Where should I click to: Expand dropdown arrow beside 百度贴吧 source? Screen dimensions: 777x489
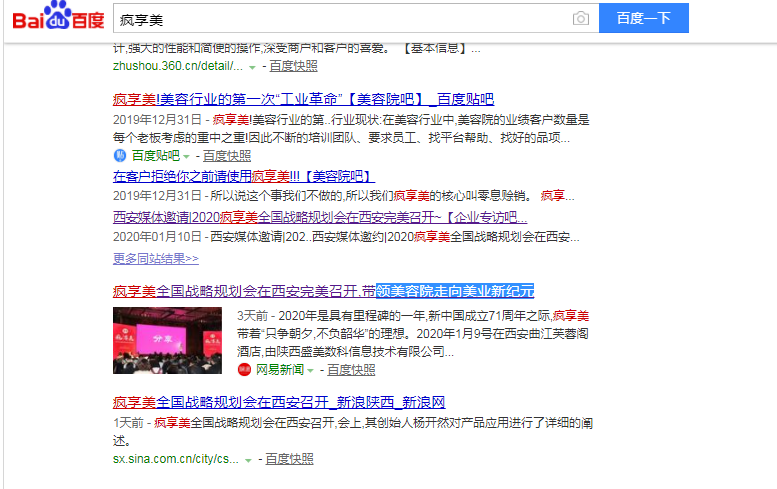tap(186, 157)
